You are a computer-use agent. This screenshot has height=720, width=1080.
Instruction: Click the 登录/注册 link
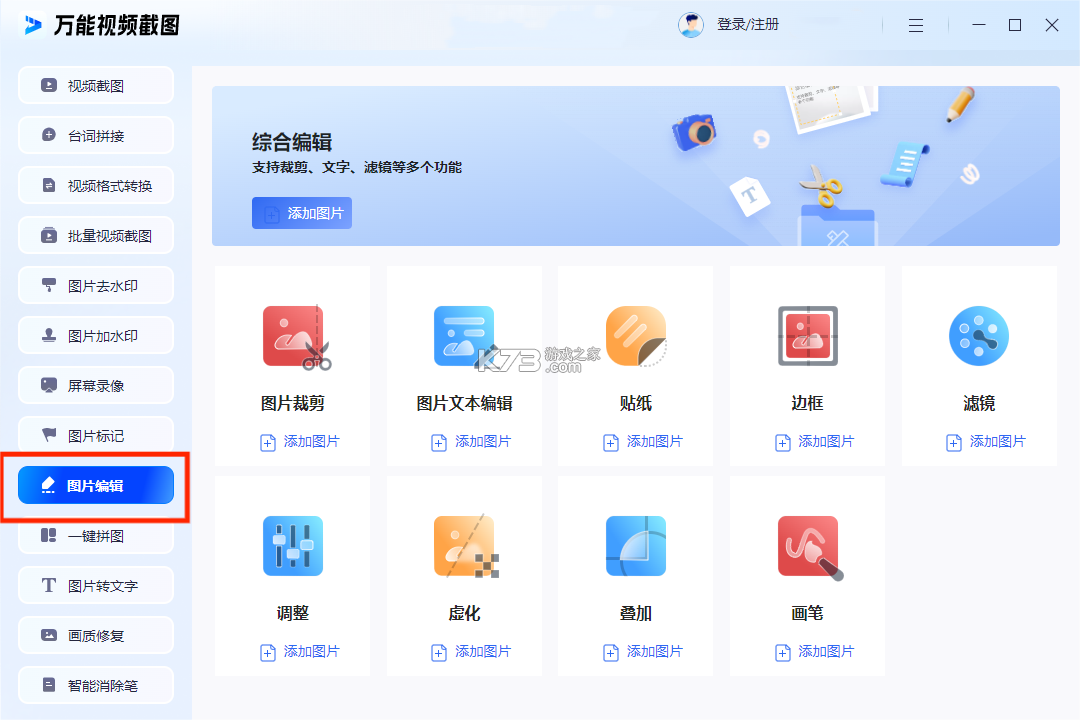[748, 25]
